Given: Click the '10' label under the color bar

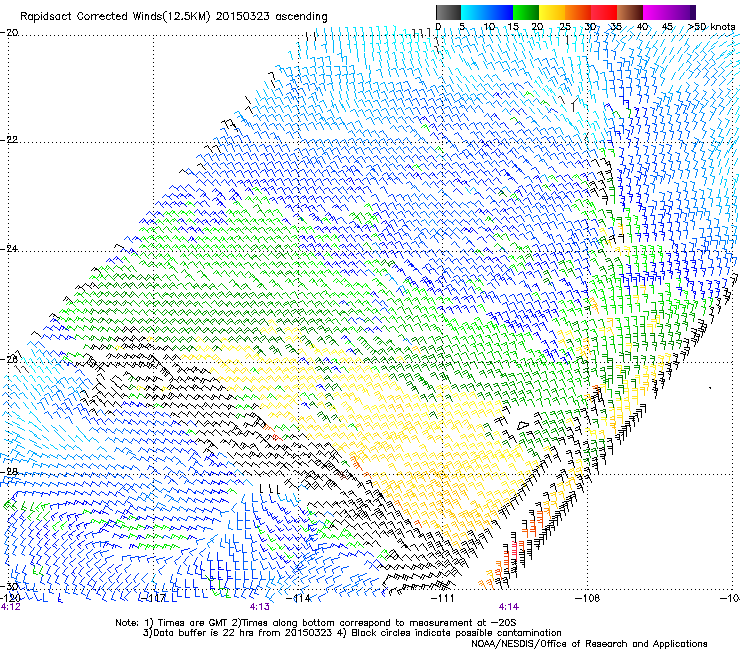Looking at the screenshot, I should click(x=489, y=27).
